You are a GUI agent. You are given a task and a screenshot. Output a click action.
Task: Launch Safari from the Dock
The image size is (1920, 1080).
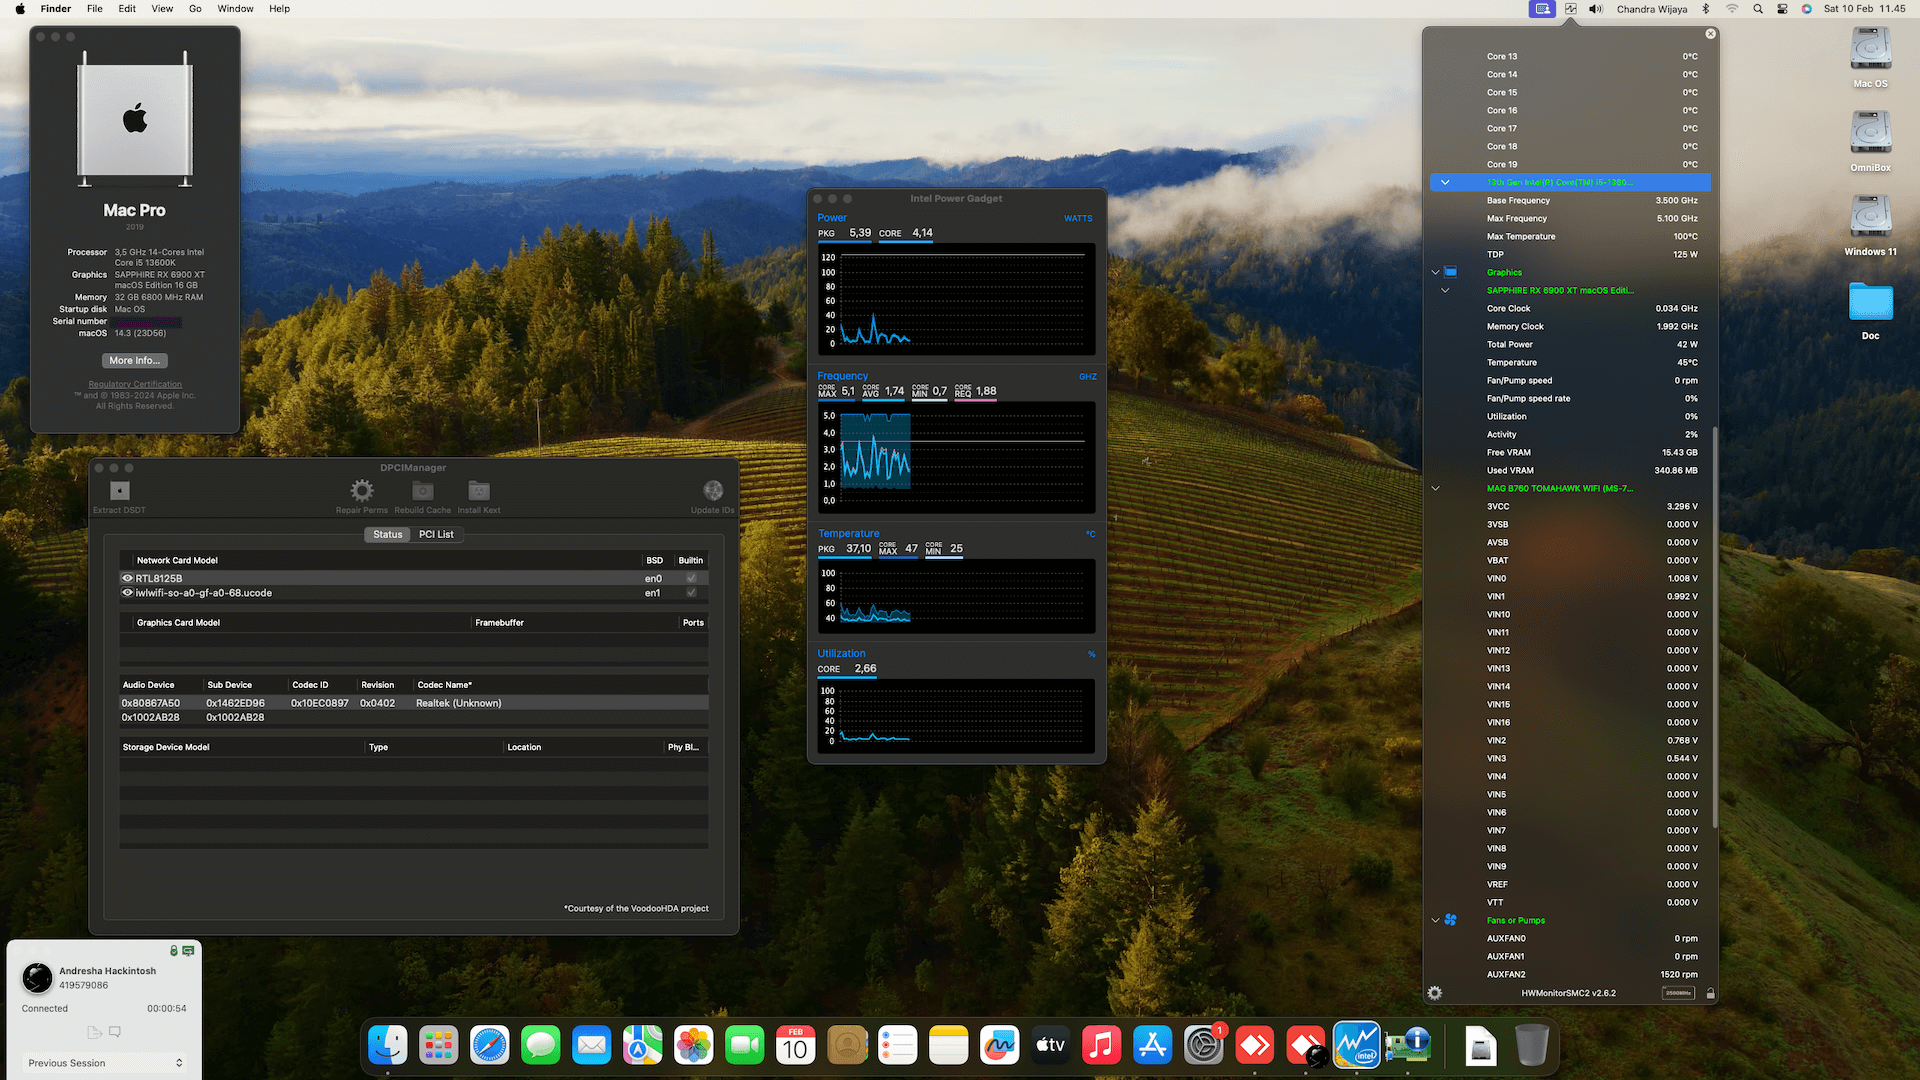click(x=490, y=1046)
